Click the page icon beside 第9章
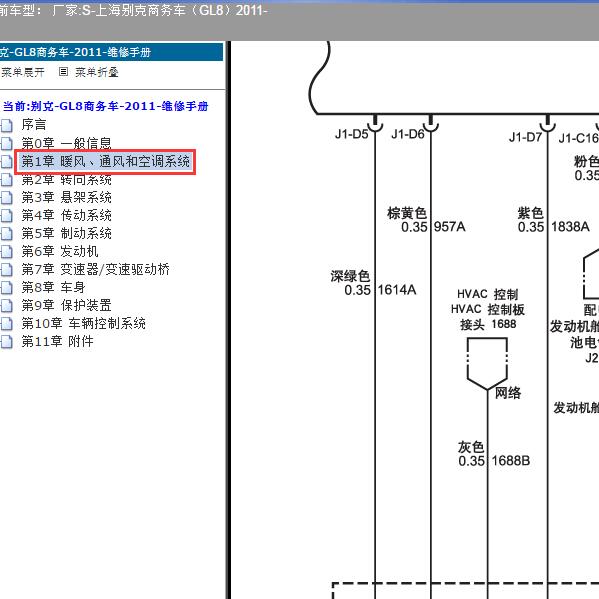The height and width of the screenshot is (599, 599). point(6,305)
